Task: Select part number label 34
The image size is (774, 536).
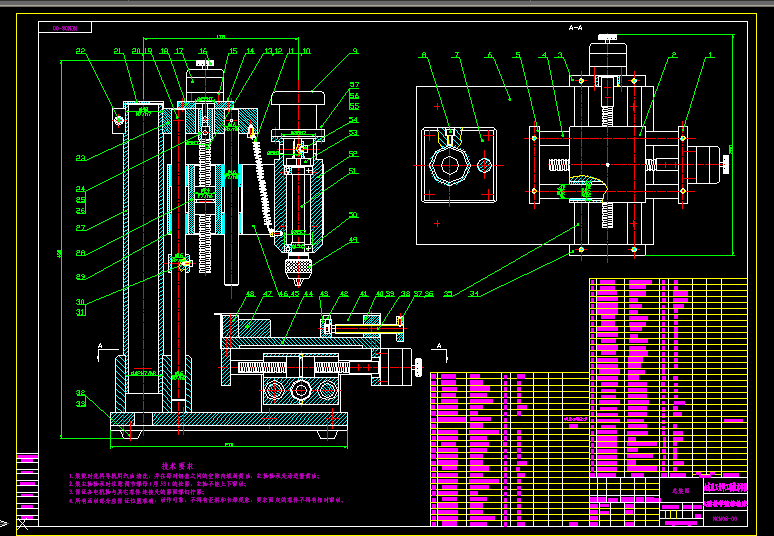Action: [x=474, y=294]
